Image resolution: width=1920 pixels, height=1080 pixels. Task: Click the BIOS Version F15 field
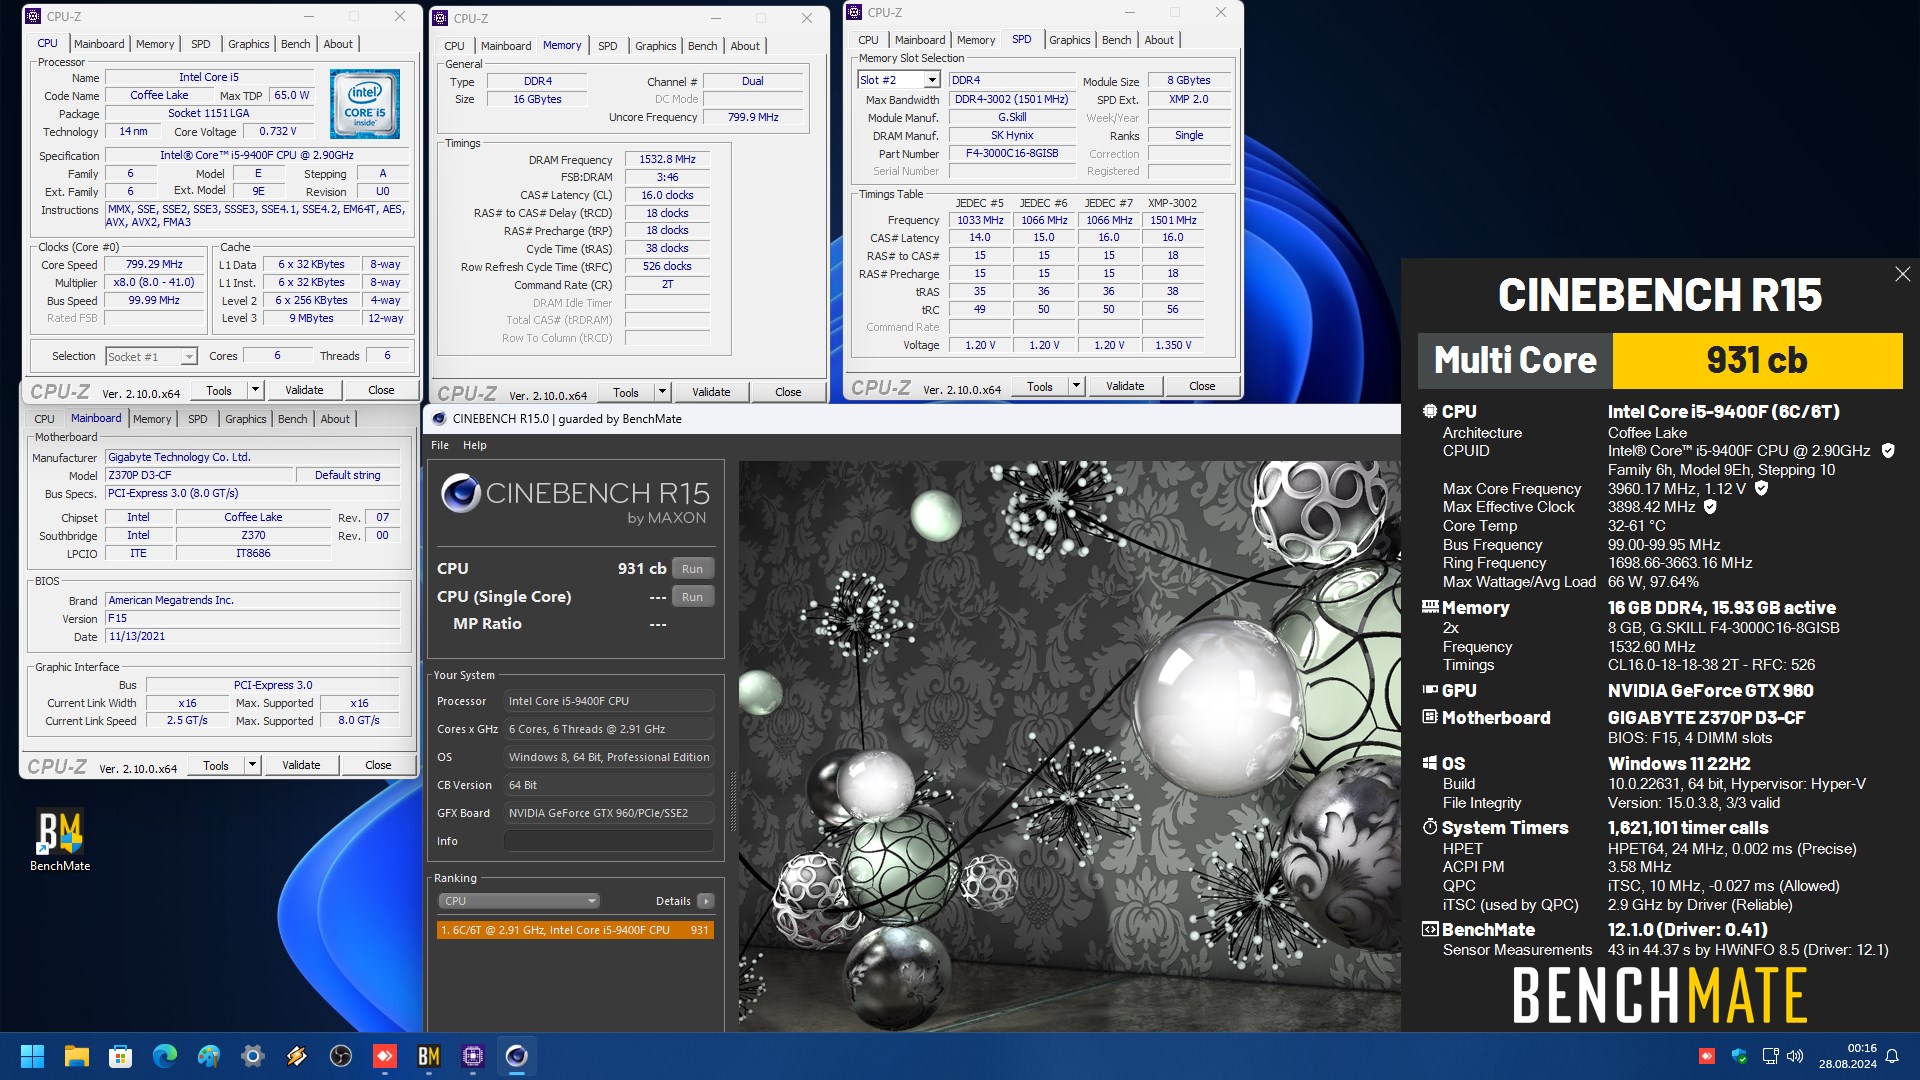[x=253, y=619]
